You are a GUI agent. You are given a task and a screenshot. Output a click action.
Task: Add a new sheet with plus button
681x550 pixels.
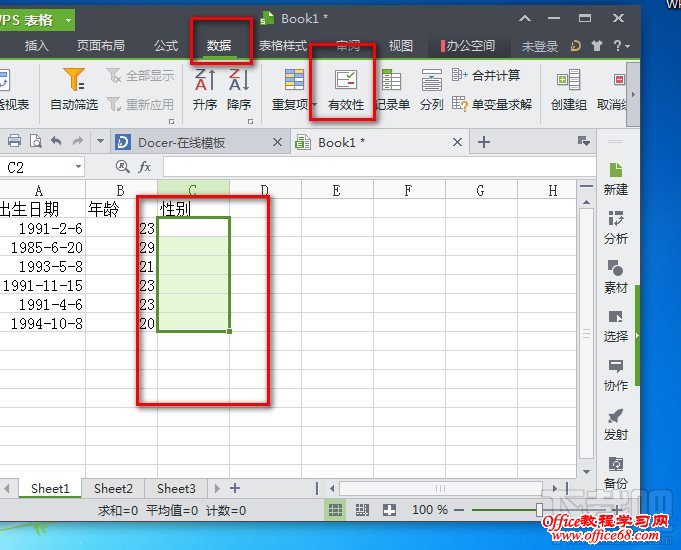235,488
